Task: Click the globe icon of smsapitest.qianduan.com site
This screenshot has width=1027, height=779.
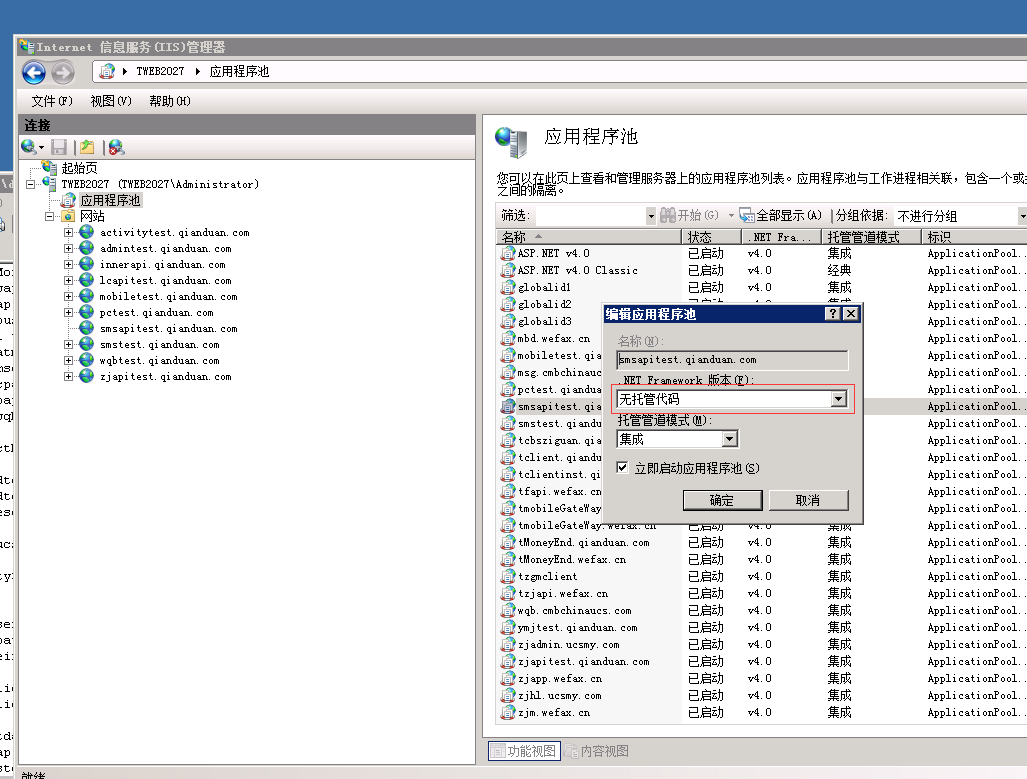Action: [86, 328]
